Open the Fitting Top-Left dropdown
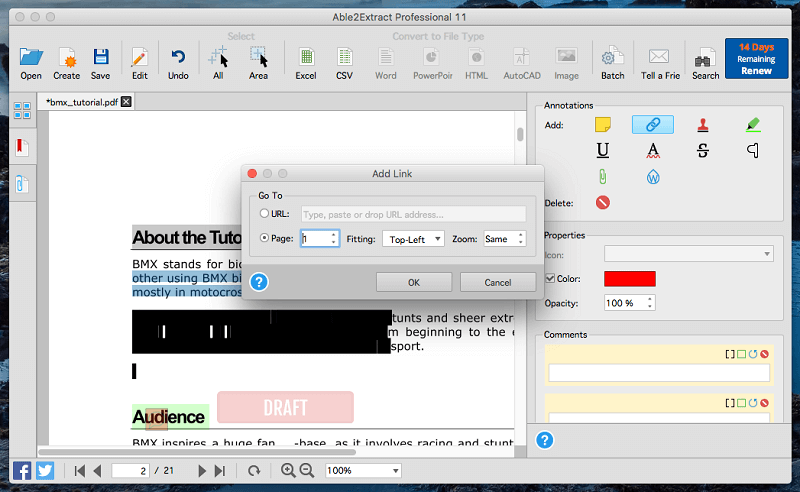This screenshot has height=492, width=800. pos(413,239)
